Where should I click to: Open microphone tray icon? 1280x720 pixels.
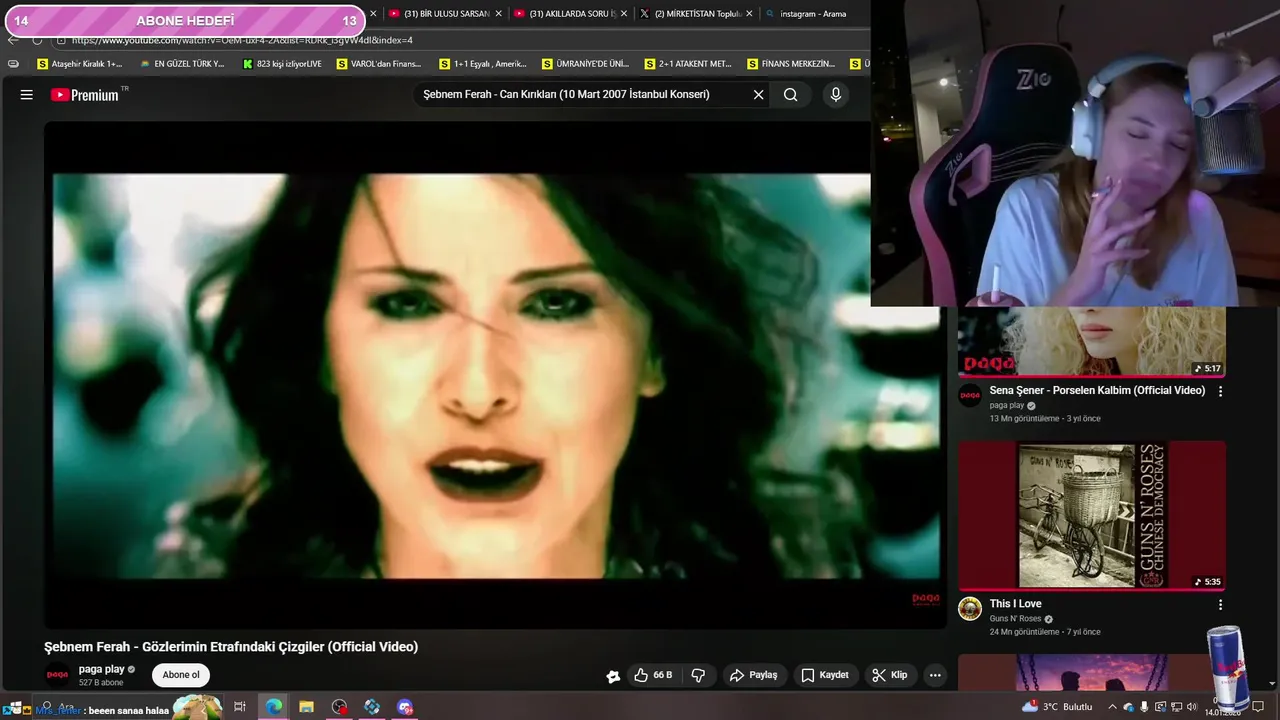(x=1144, y=707)
